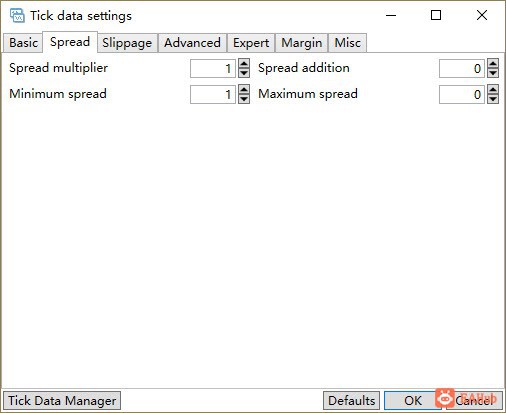
Task: Reset settings with the Defaults button
Action: (x=351, y=401)
